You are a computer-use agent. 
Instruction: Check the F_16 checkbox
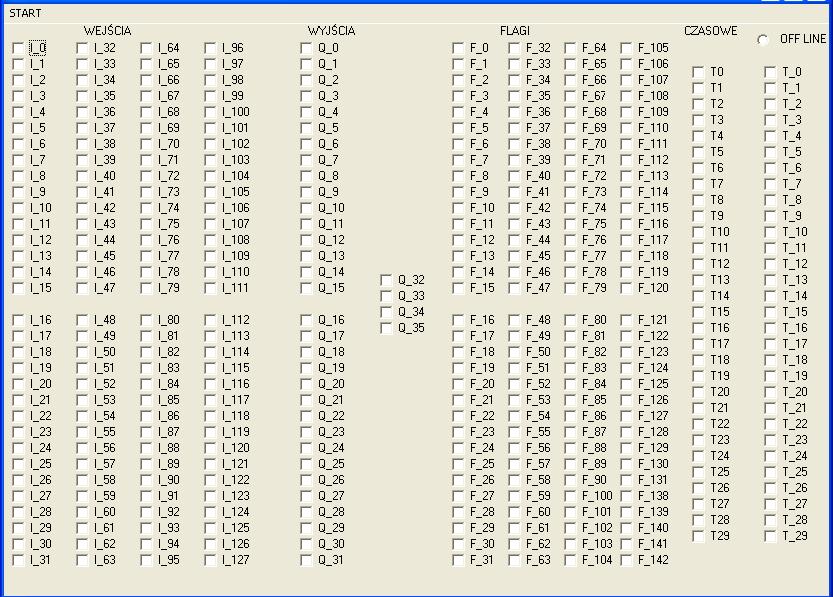[458, 320]
